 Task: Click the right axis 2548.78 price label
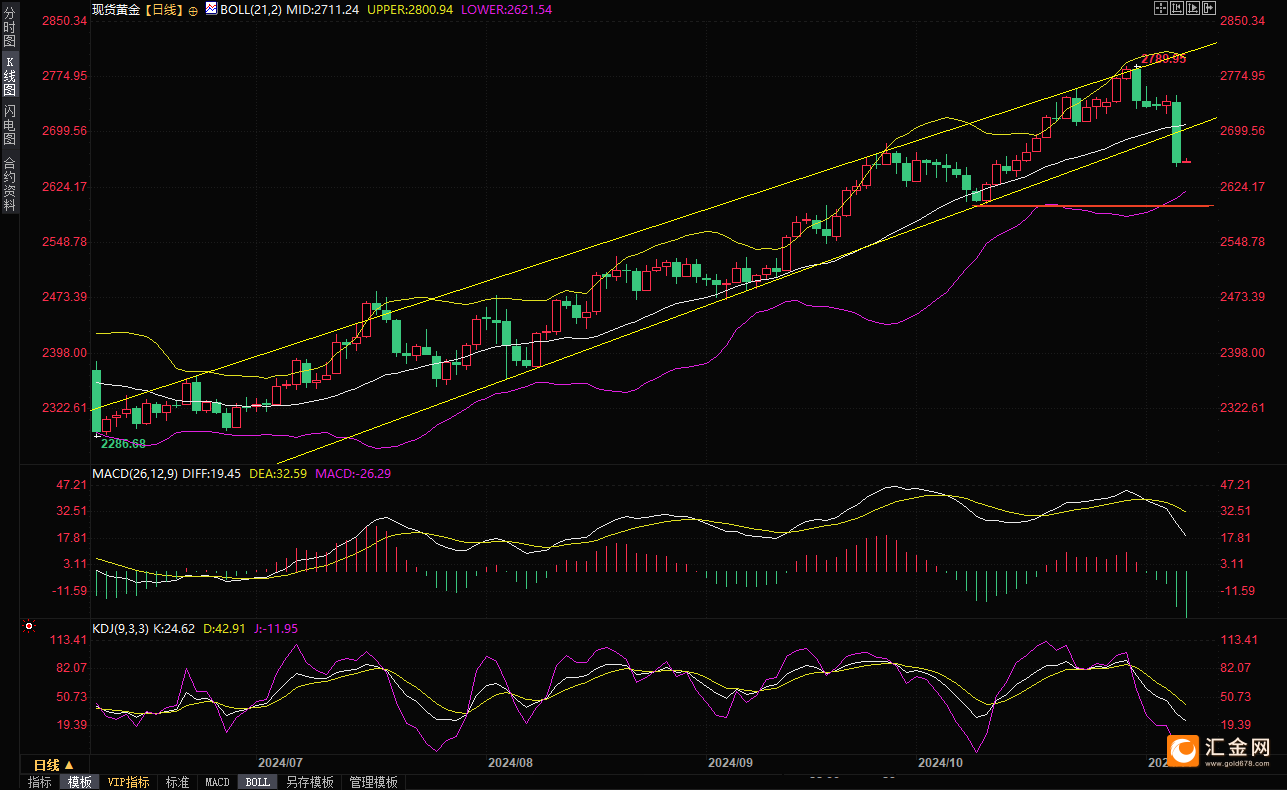(x=1243, y=242)
